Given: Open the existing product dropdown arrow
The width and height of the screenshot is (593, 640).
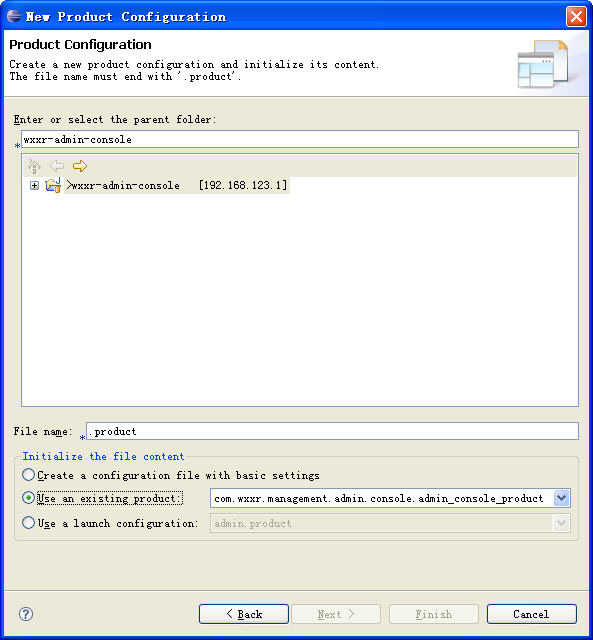Looking at the screenshot, I should (561, 498).
